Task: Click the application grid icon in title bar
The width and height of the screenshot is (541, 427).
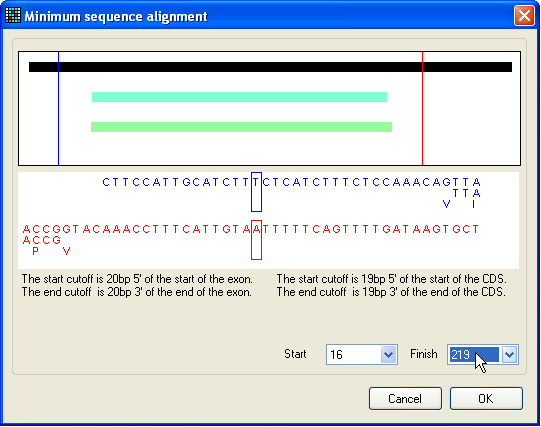Action: pyautogui.click(x=13, y=16)
